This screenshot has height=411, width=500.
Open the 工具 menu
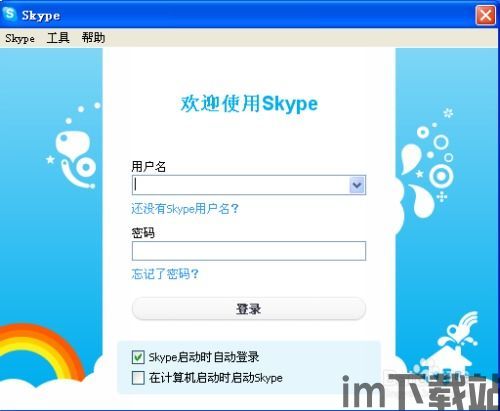pyautogui.click(x=58, y=38)
